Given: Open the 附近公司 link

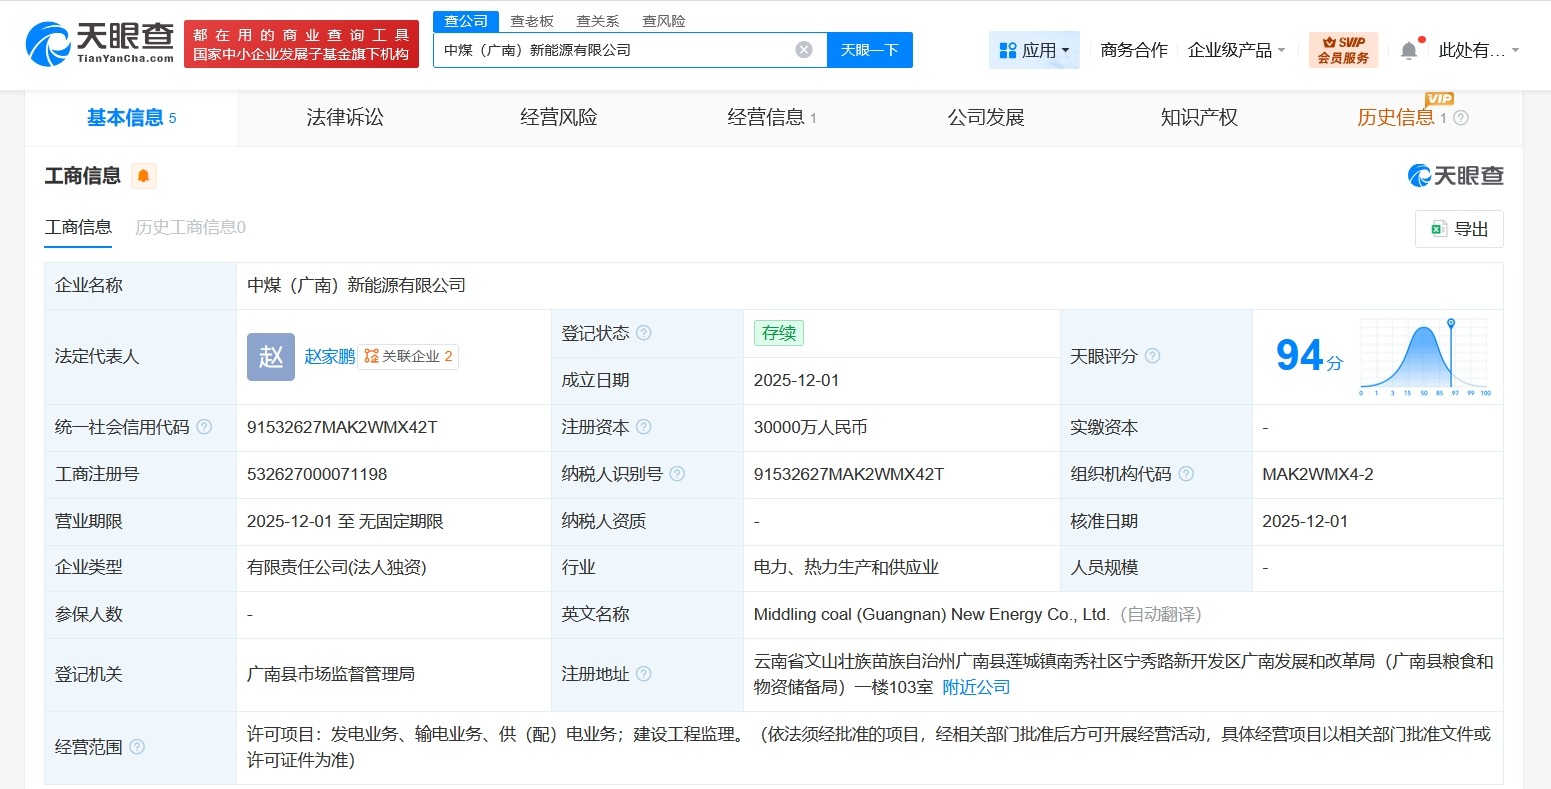Looking at the screenshot, I should click(x=975, y=687).
